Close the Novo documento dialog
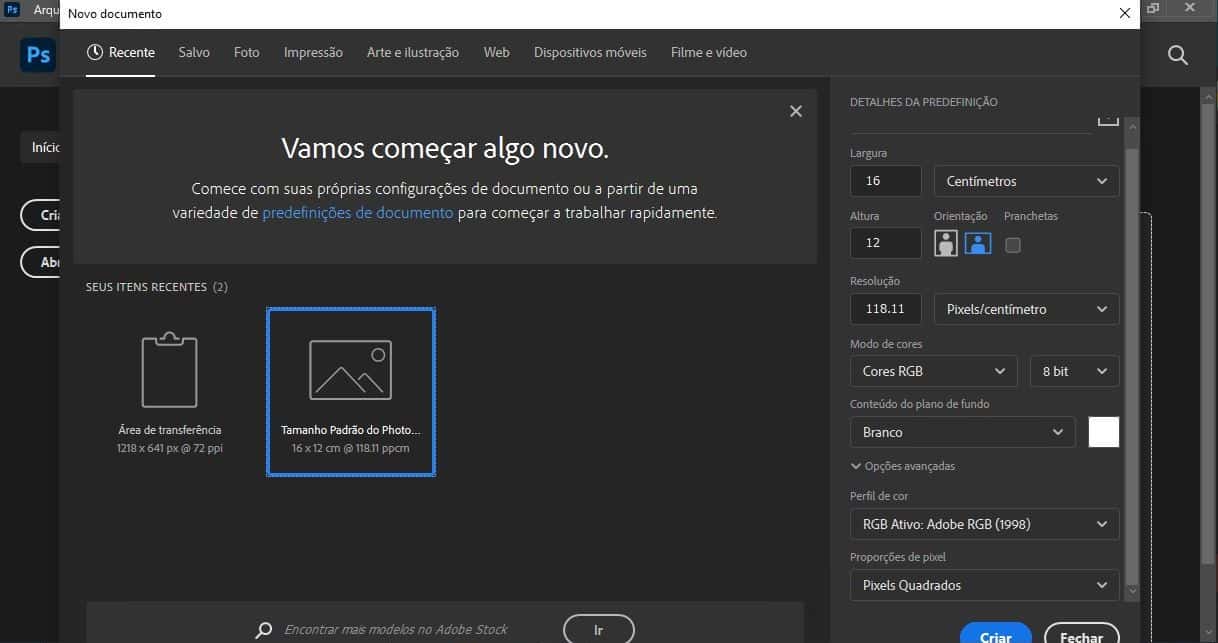Image resolution: width=1218 pixels, height=643 pixels. [1124, 14]
